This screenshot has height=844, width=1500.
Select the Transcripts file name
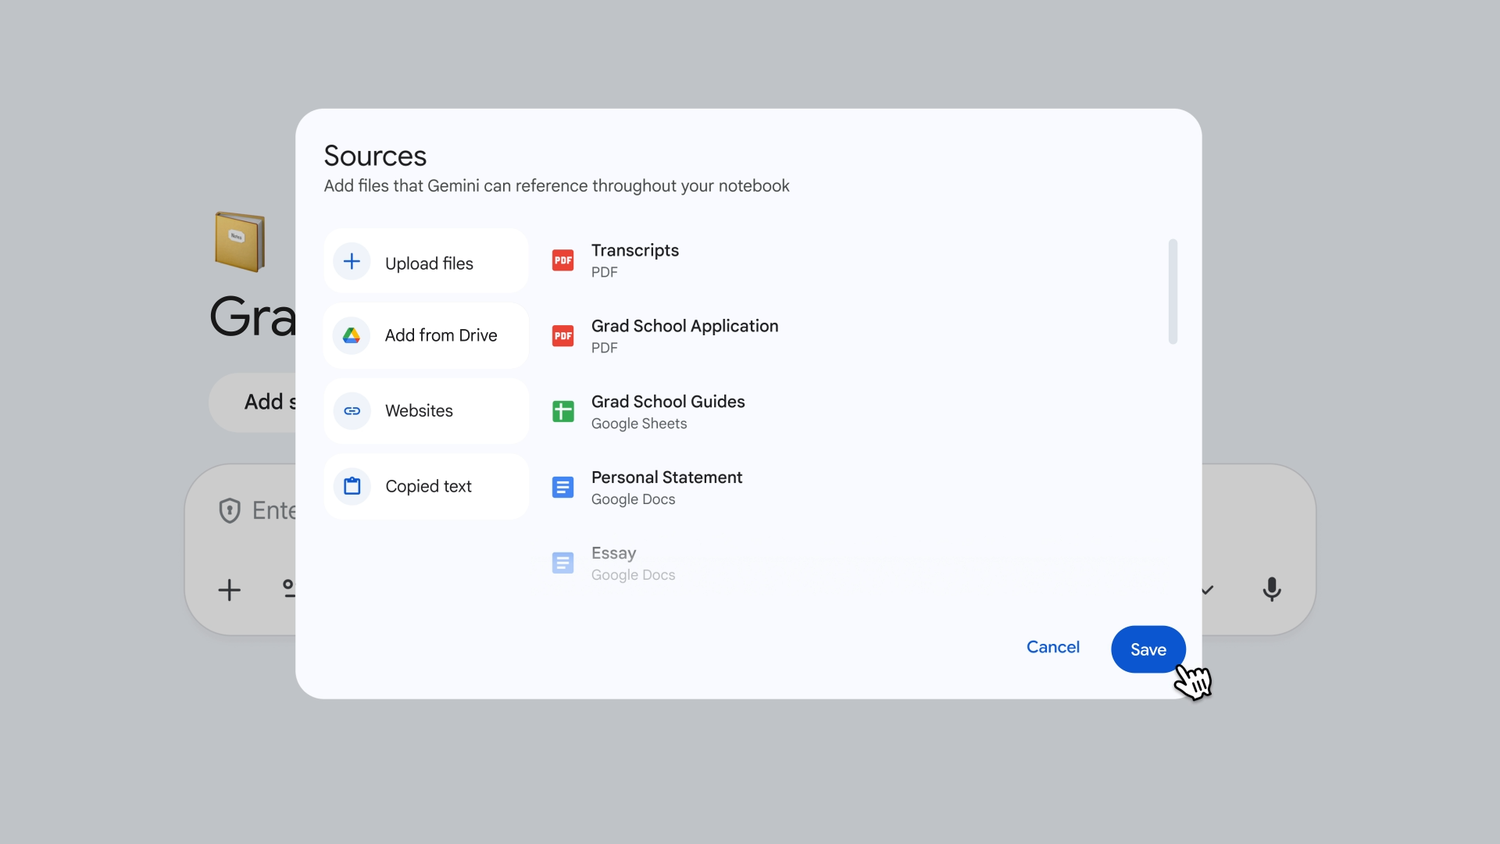pyautogui.click(x=635, y=251)
